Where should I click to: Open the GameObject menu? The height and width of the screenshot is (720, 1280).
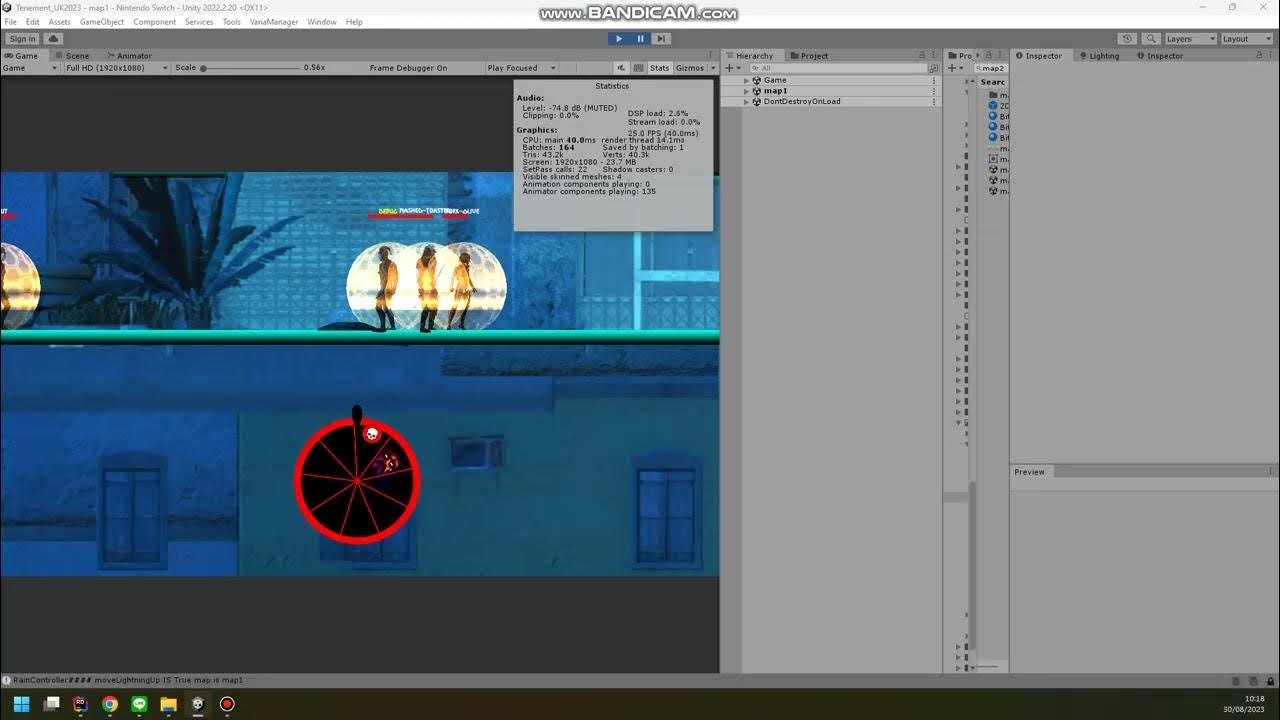pos(101,22)
